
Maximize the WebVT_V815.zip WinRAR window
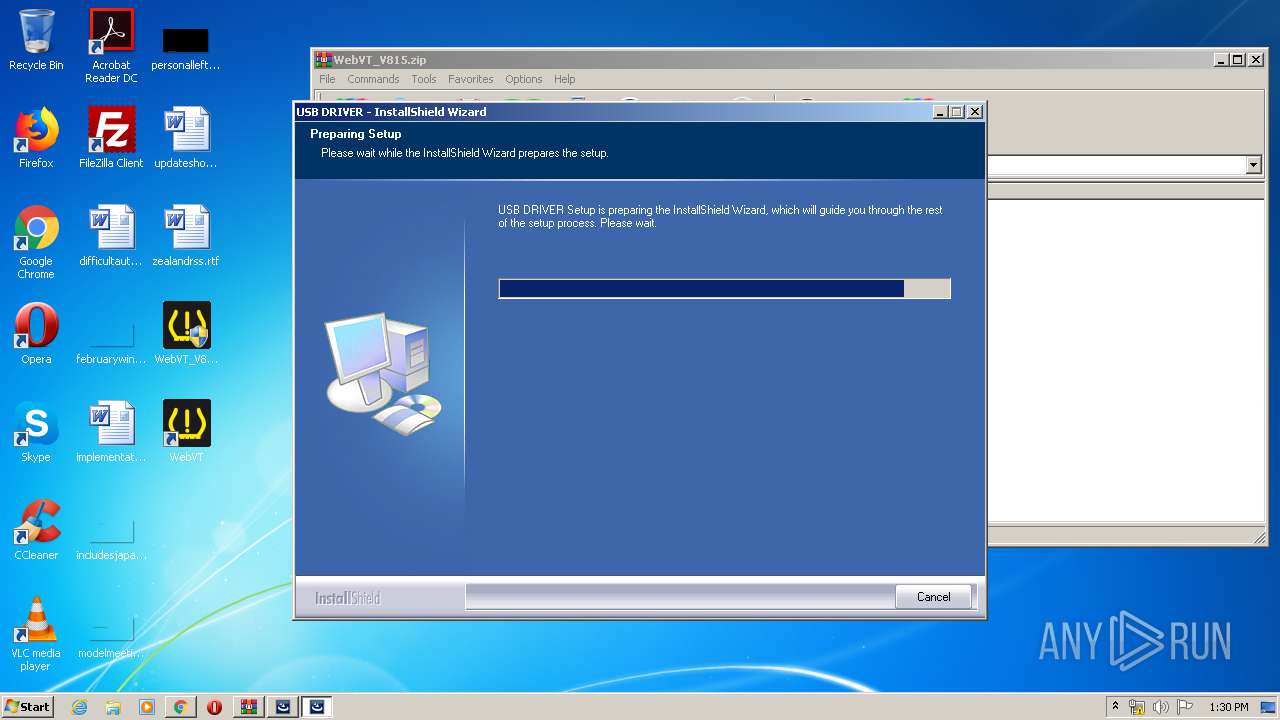tap(1238, 60)
